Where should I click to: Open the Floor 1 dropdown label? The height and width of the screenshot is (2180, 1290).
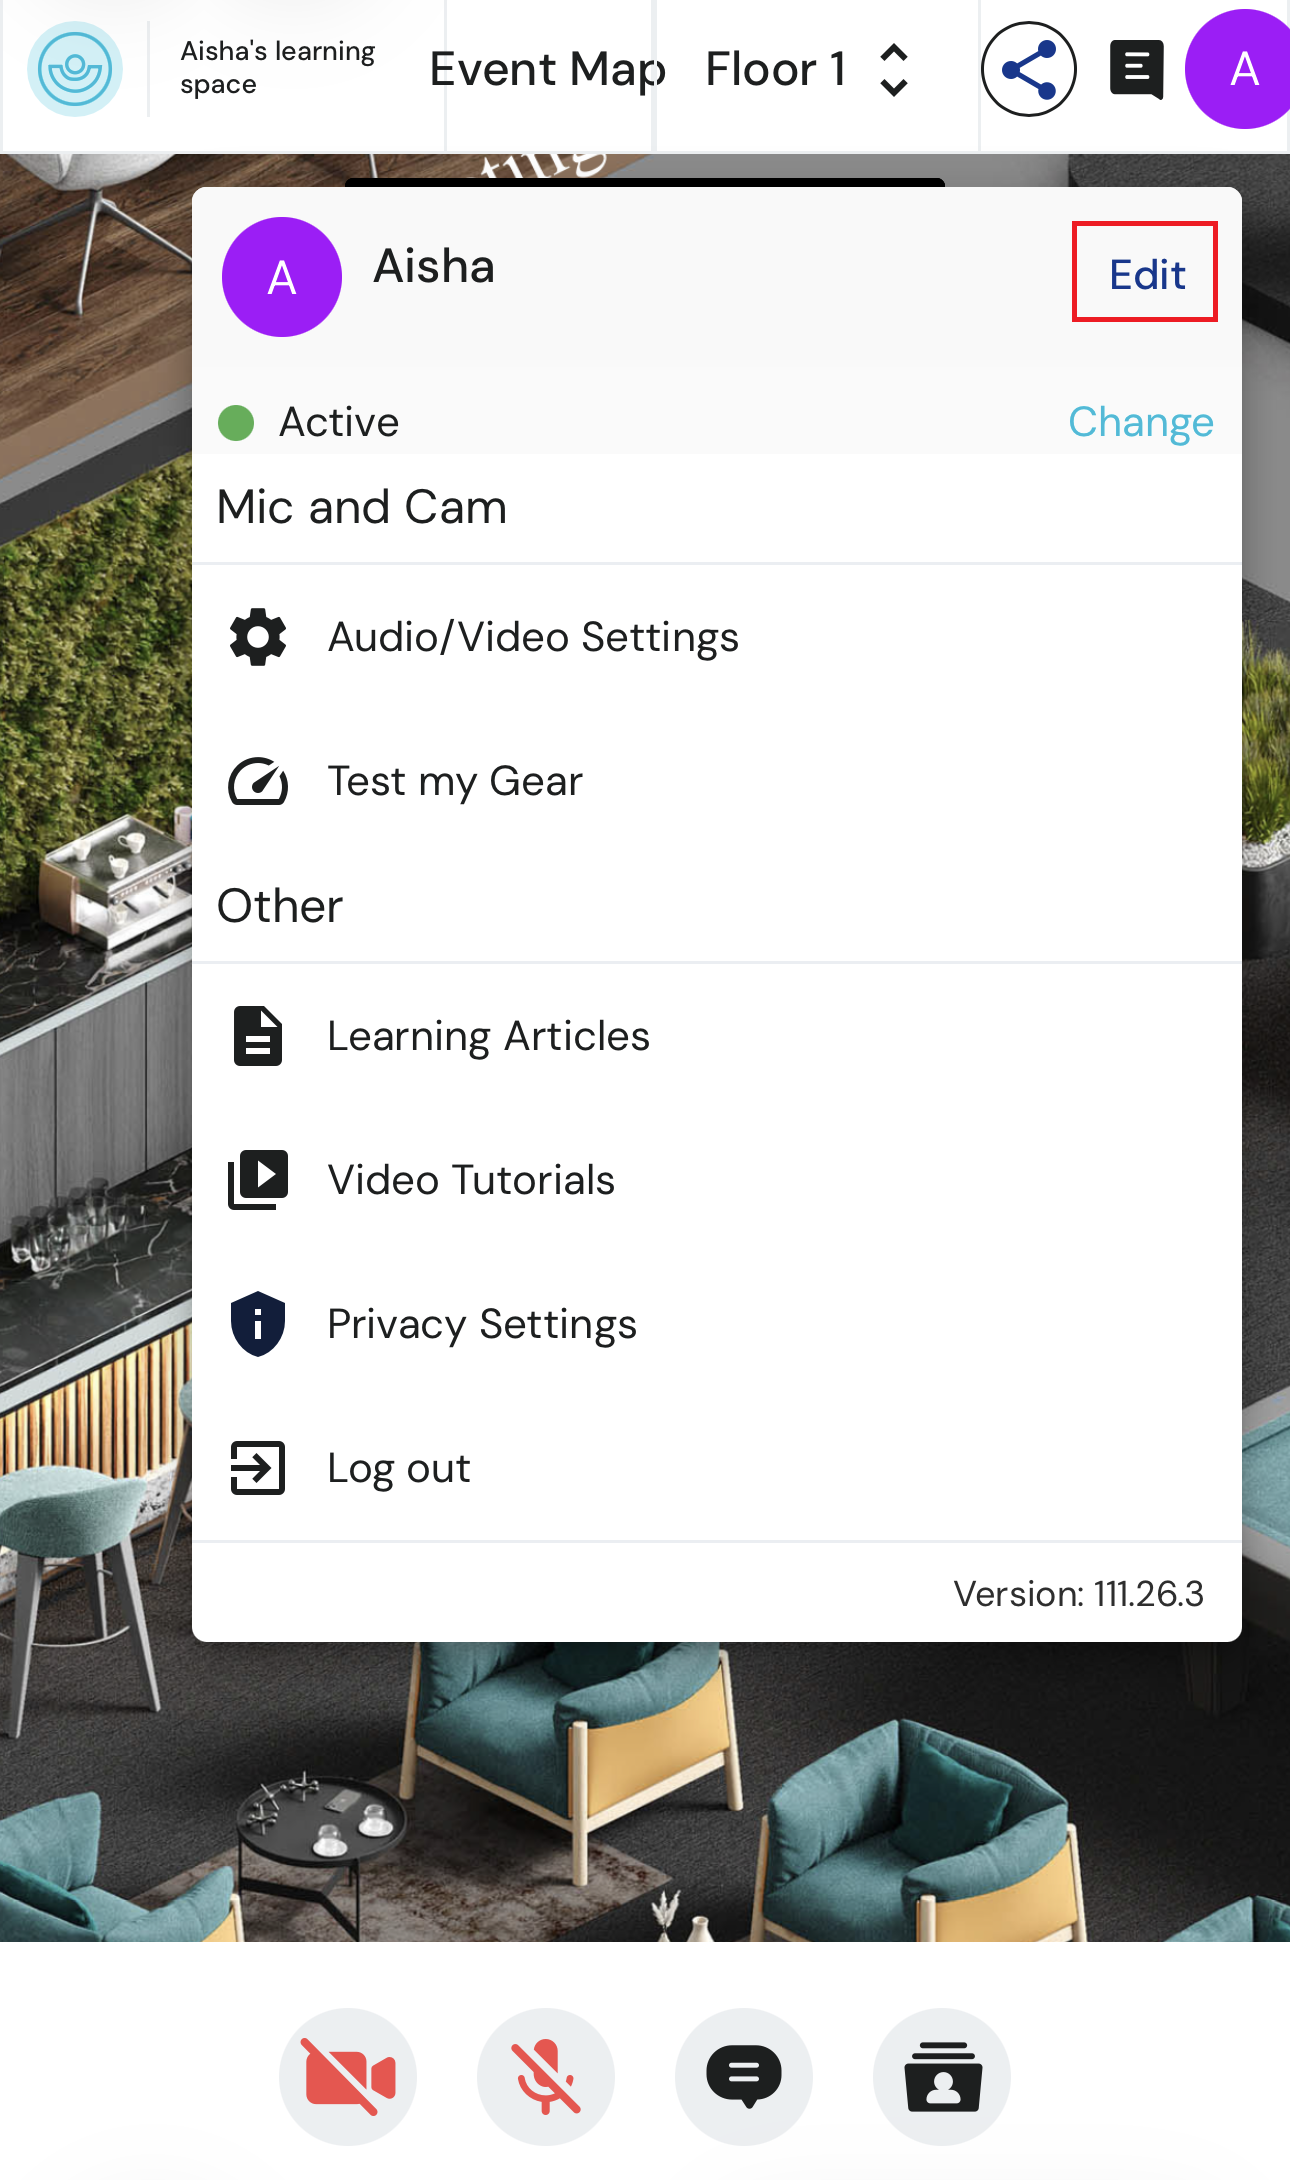pos(775,69)
